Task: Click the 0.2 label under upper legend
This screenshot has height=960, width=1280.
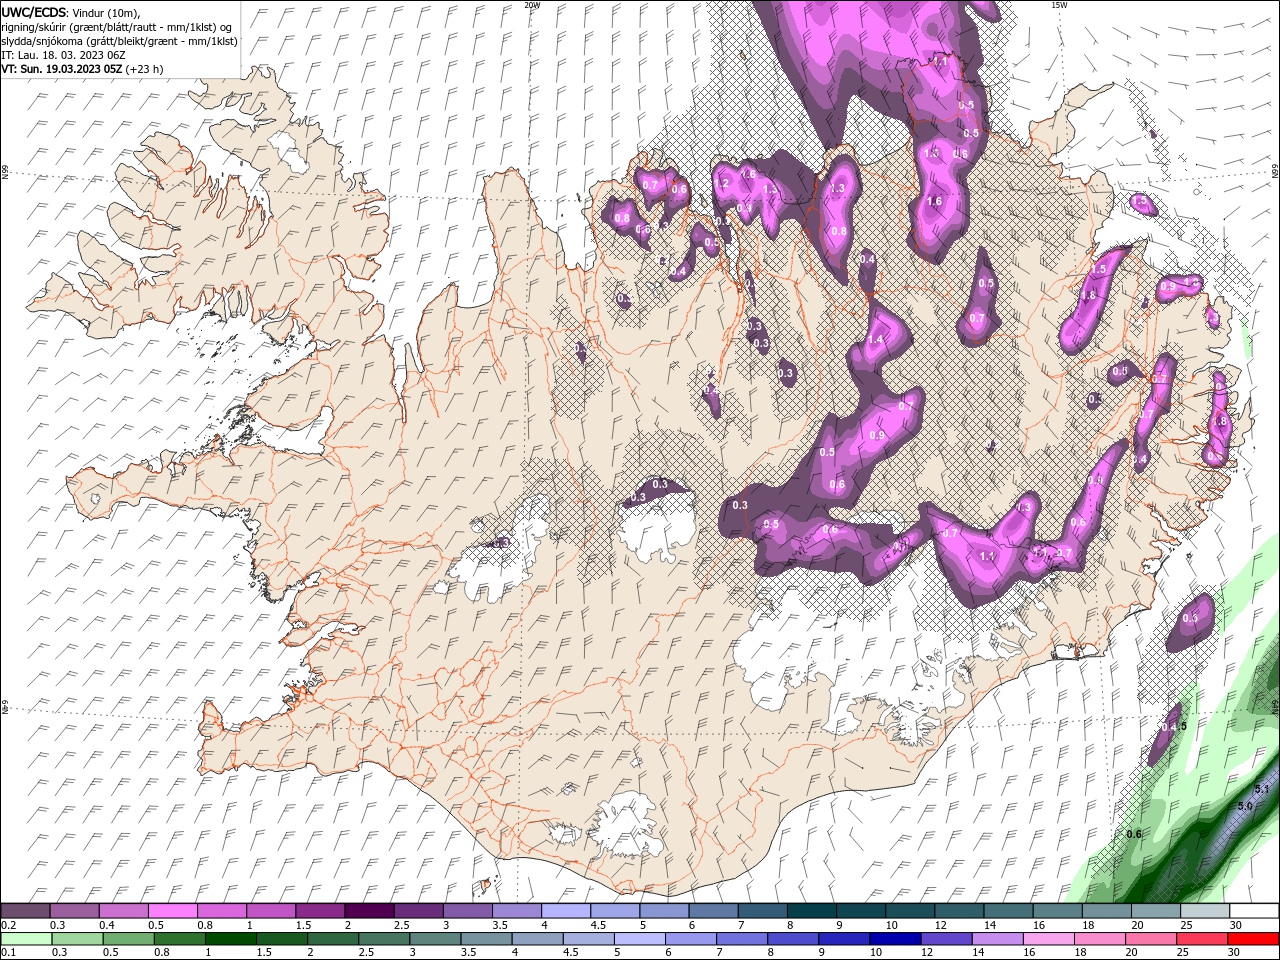Action: (x=7, y=925)
